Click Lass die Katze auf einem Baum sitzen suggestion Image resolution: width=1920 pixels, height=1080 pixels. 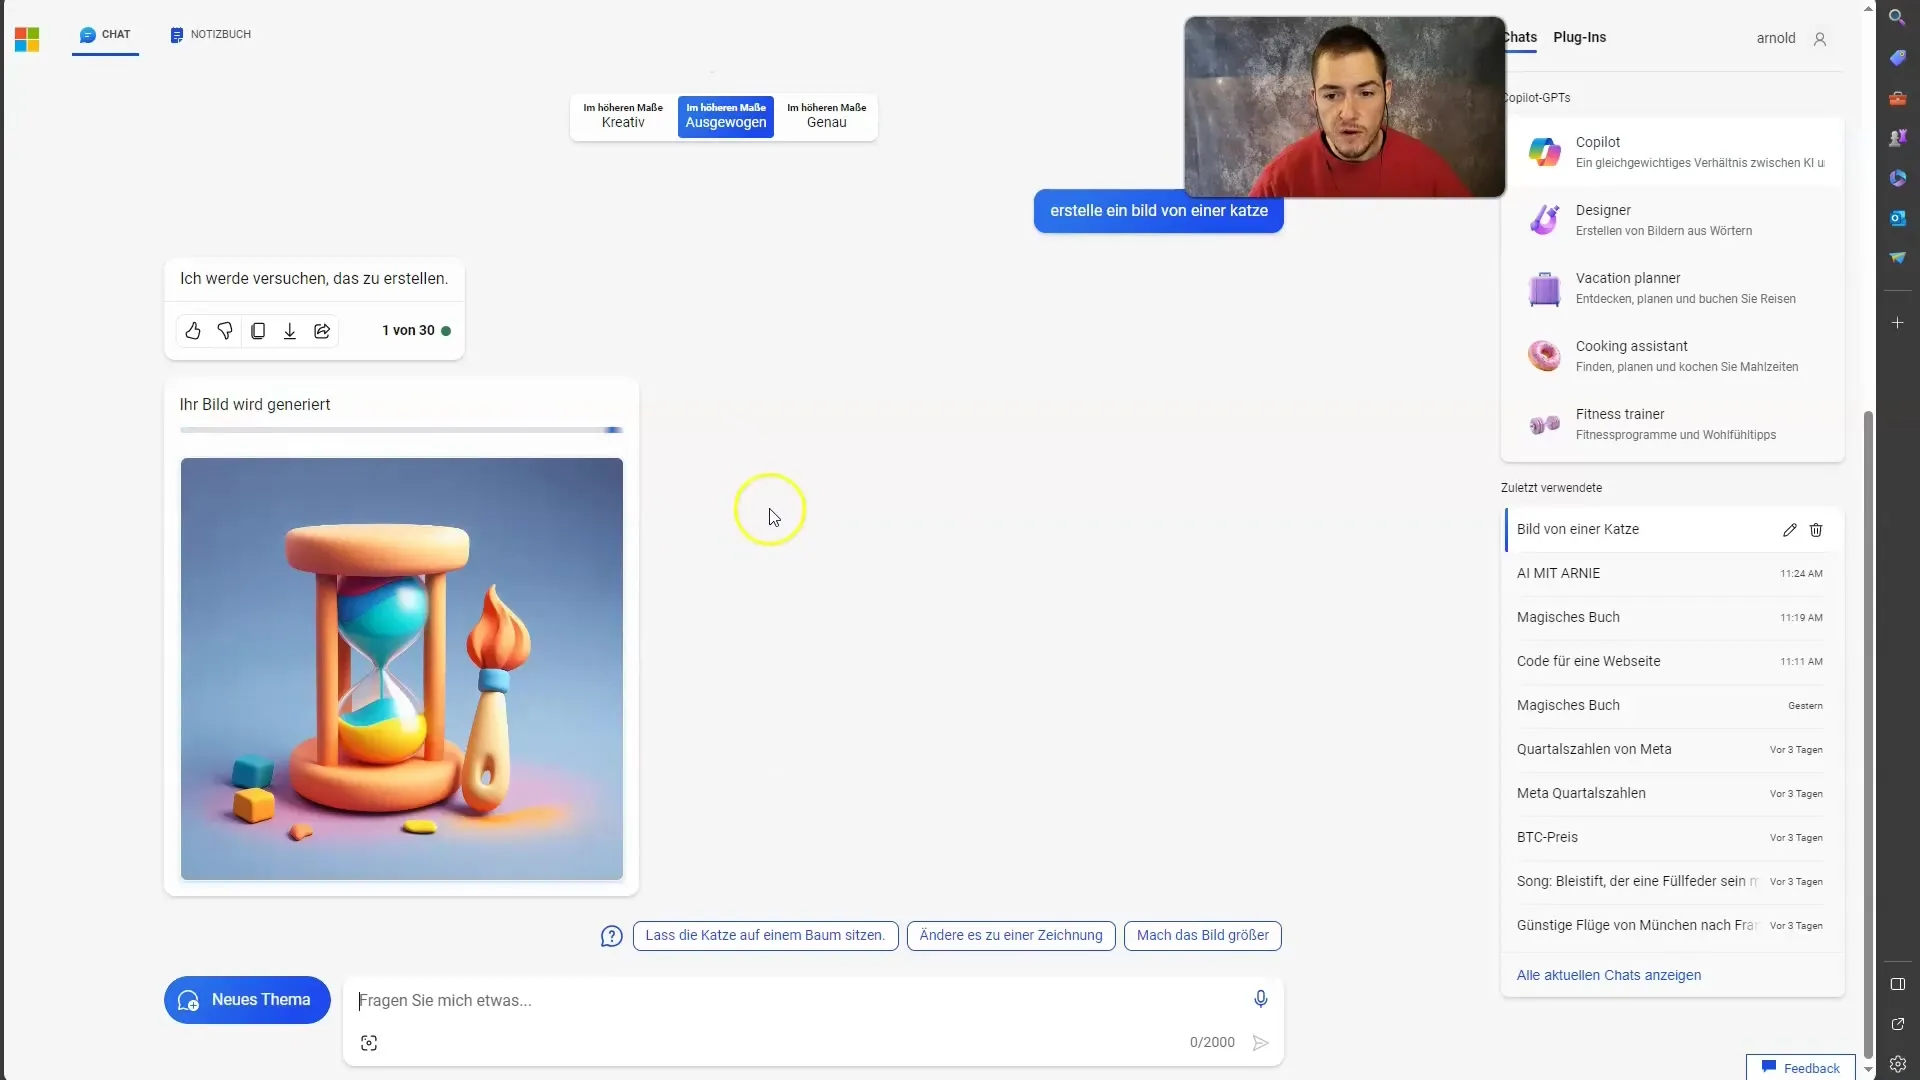pyautogui.click(x=766, y=935)
